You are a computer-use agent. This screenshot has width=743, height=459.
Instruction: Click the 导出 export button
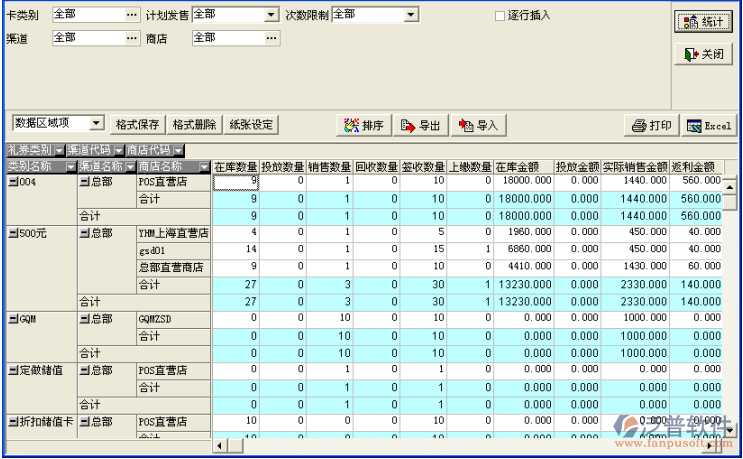click(420, 125)
